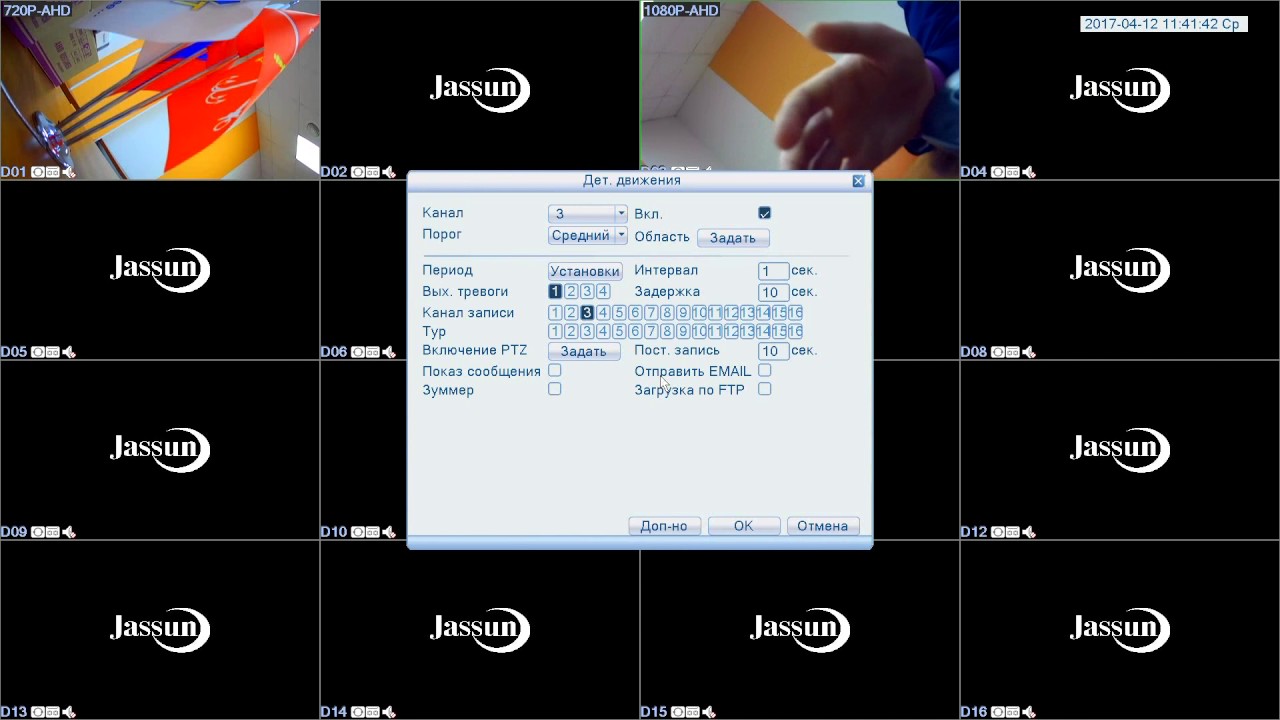Viewport: 1280px width, 720px height.
Task: Click the circle status icon on D04
Action: coord(998,172)
